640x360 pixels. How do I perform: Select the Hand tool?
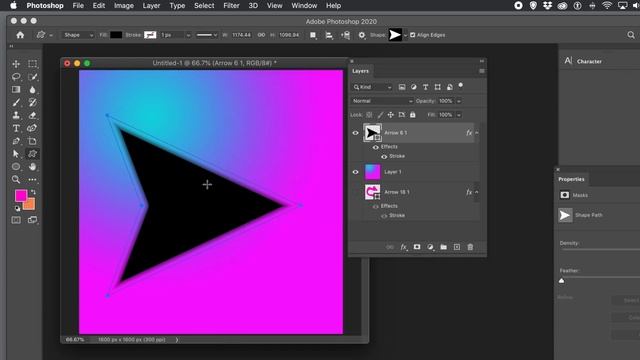(32, 167)
